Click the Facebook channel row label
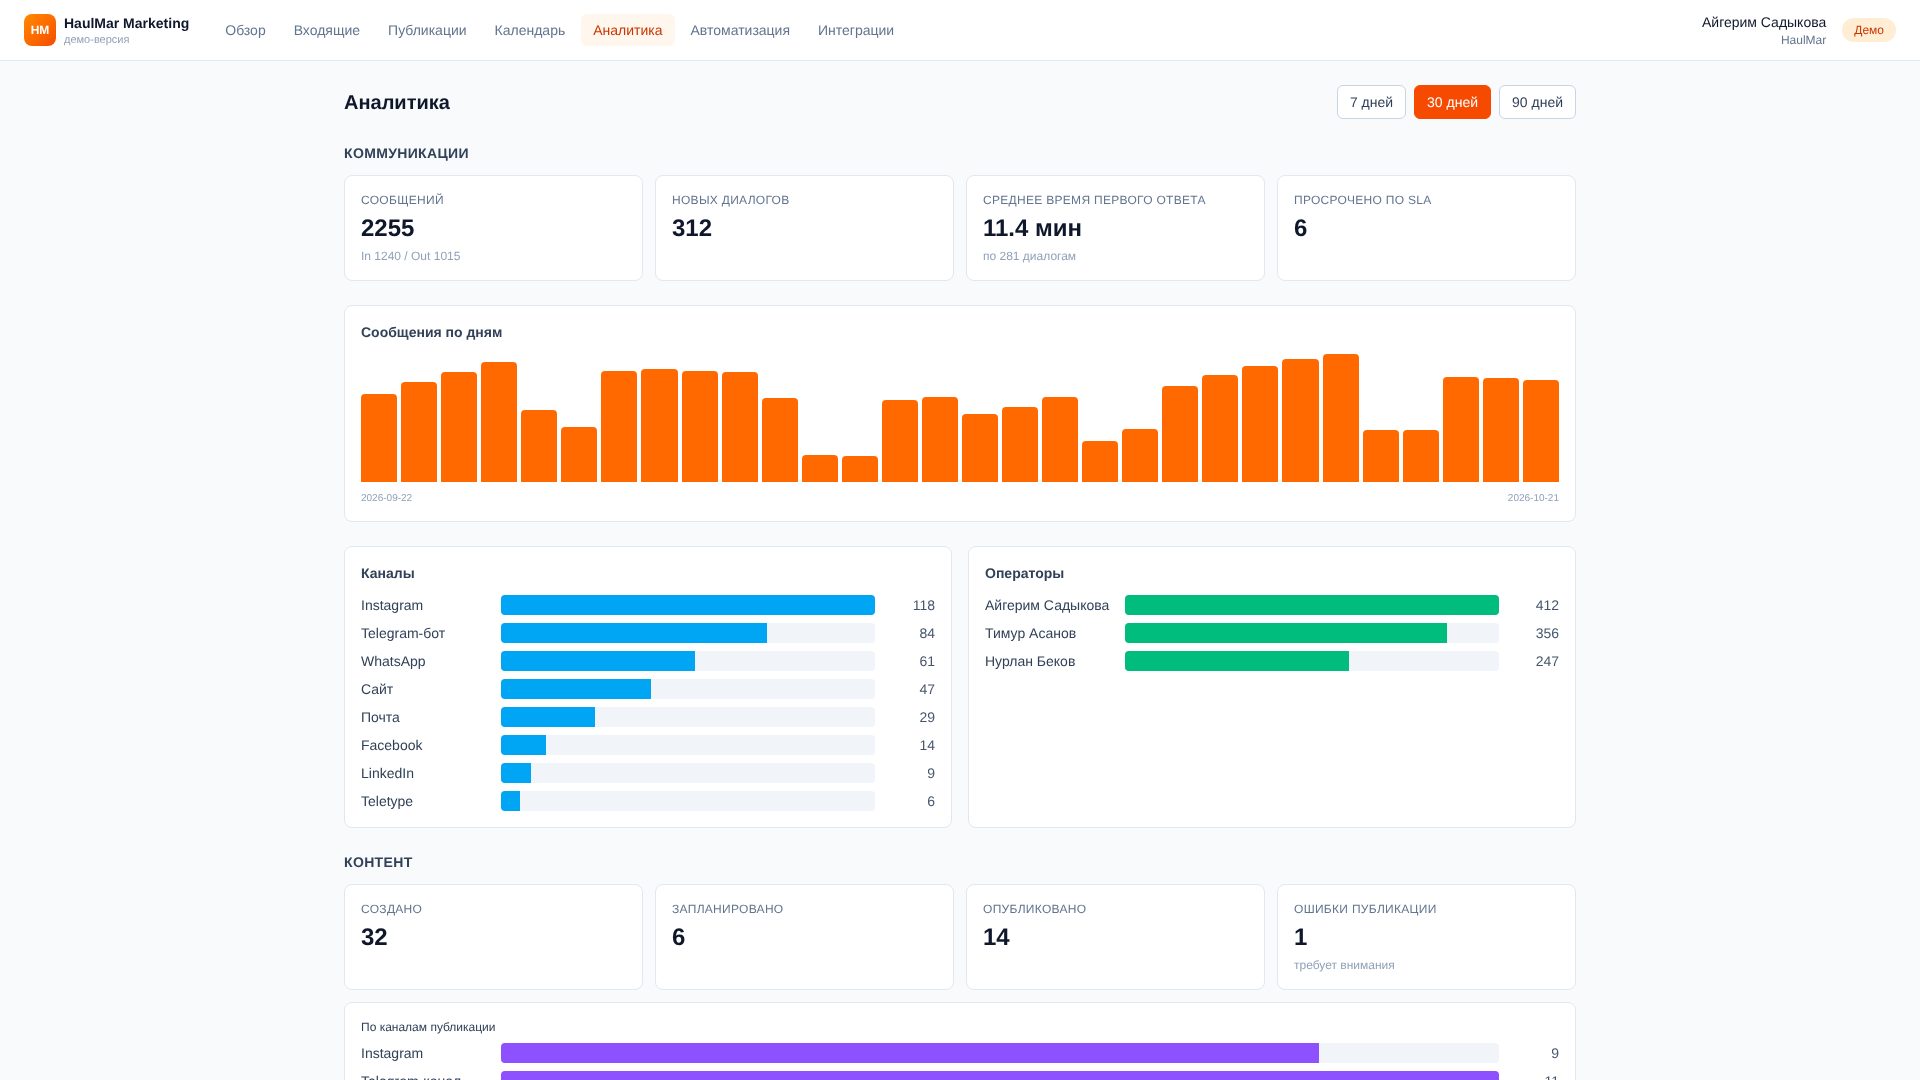The width and height of the screenshot is (1920, 1080). (x=392, y=745)
